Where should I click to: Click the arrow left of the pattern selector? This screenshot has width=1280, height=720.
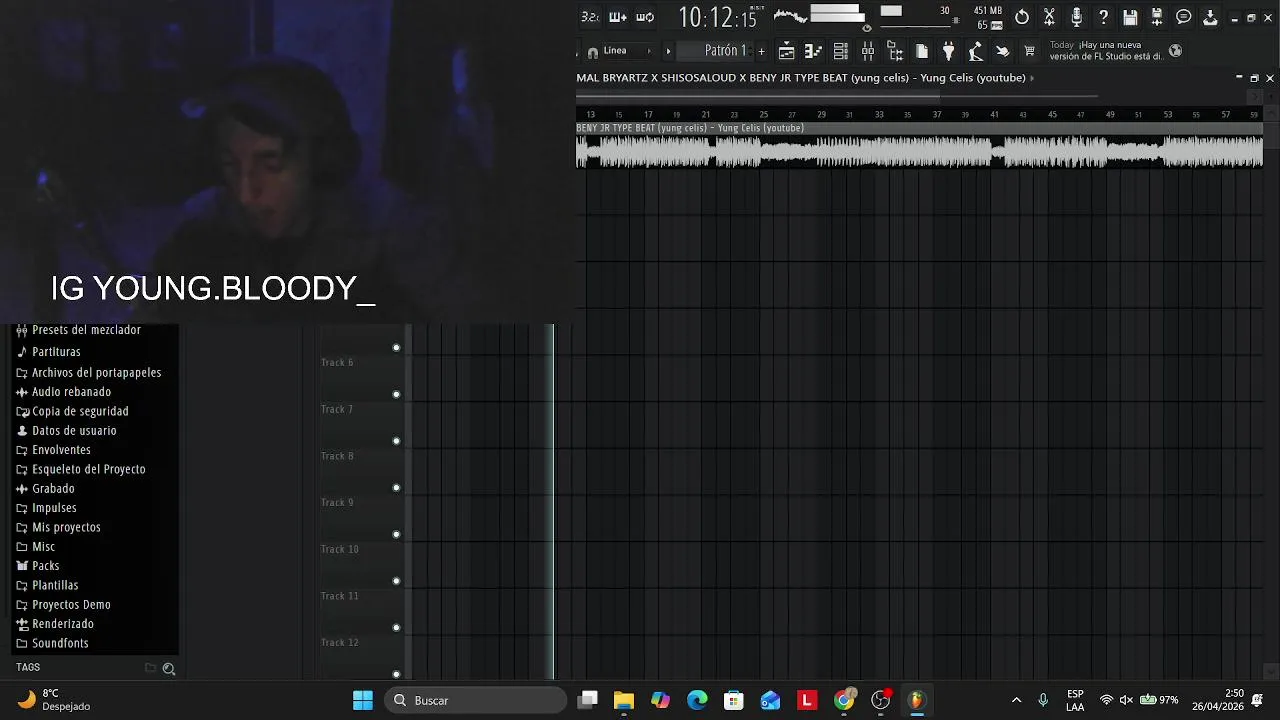click(668, 51)
